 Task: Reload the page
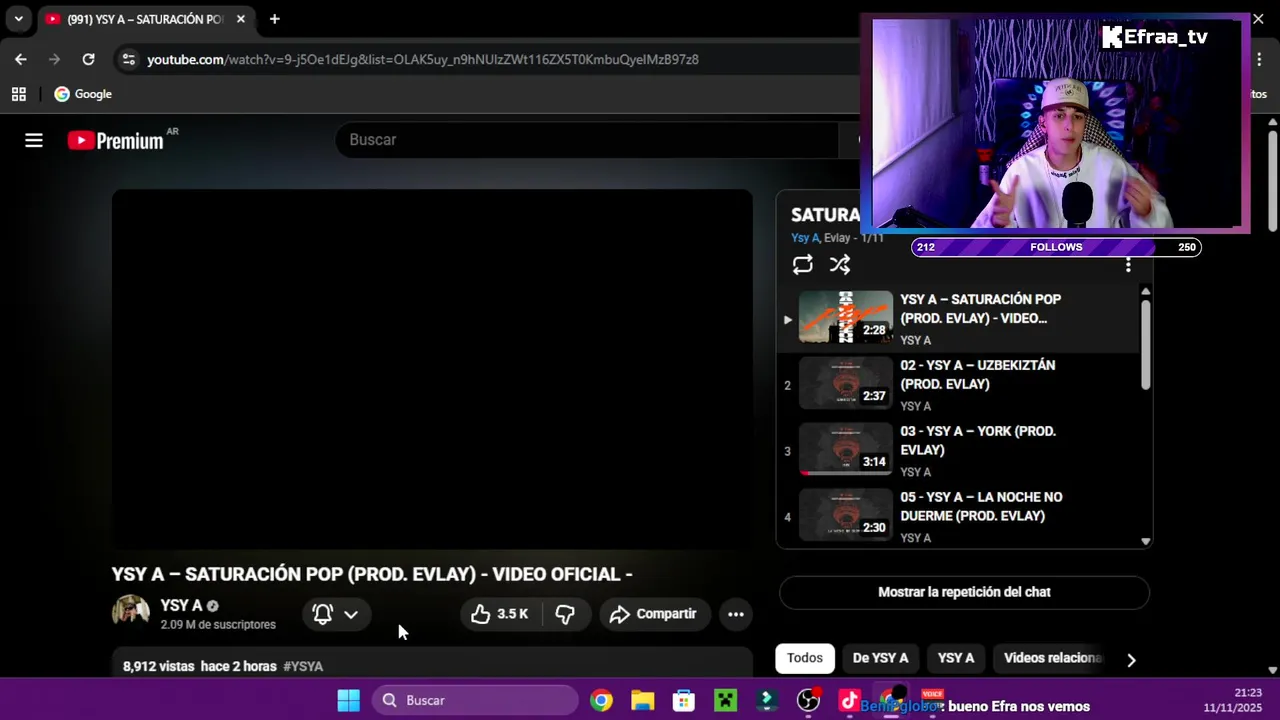point(88,59)
